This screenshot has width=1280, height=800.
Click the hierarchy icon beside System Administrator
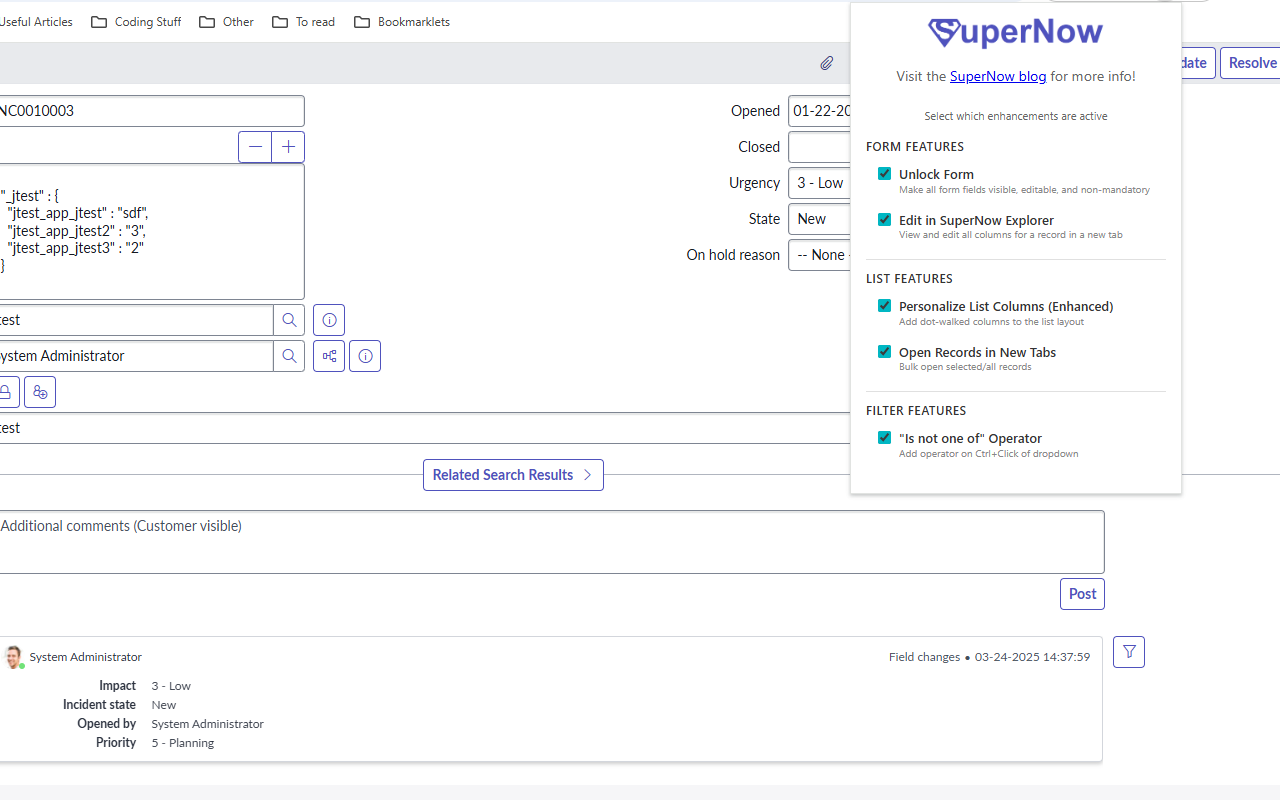(329, 356)
